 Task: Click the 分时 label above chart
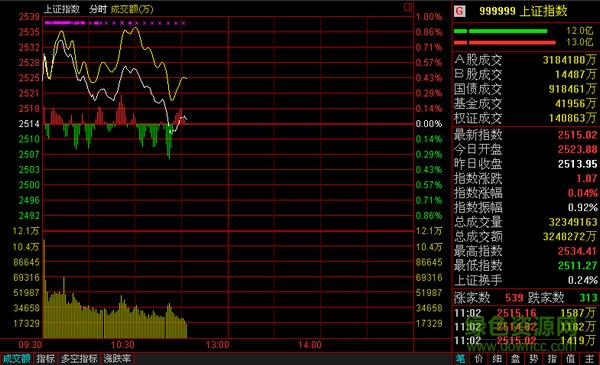tap(98, 9)
